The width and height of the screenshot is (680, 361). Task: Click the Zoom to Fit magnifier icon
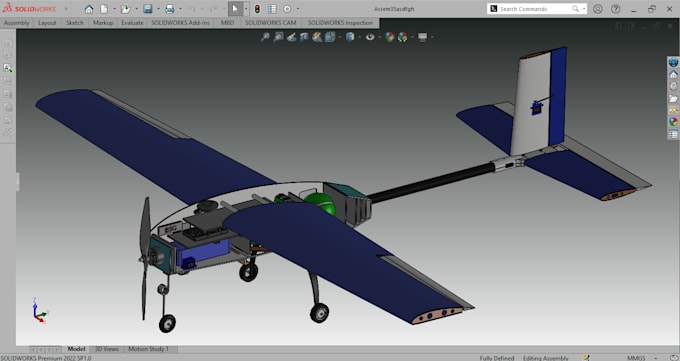coord(265,37)
